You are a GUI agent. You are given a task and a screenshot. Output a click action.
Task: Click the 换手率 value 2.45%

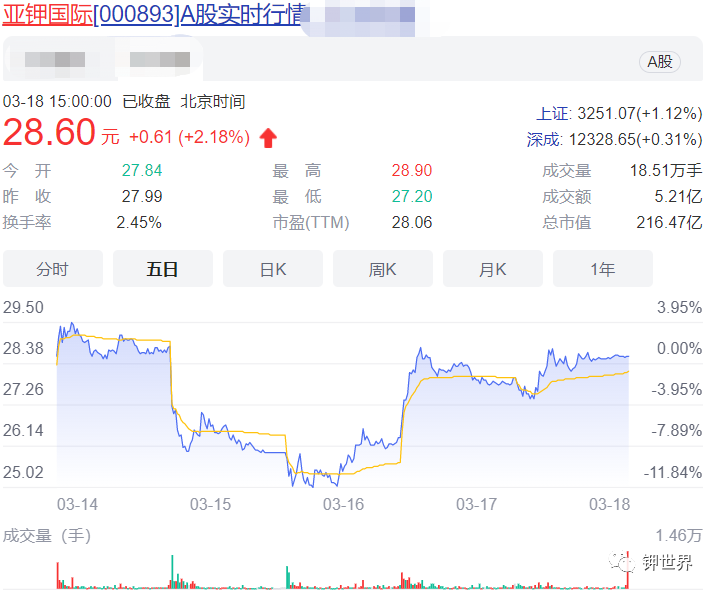pos(139,223)
